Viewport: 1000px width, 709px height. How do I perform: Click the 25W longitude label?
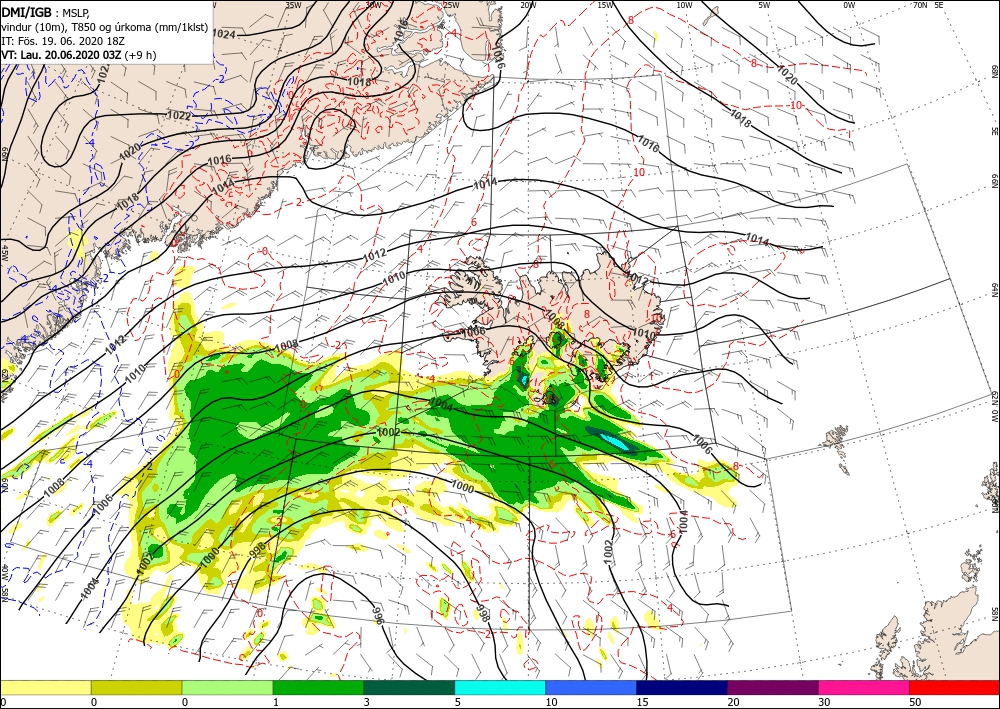tap(451, 5)
